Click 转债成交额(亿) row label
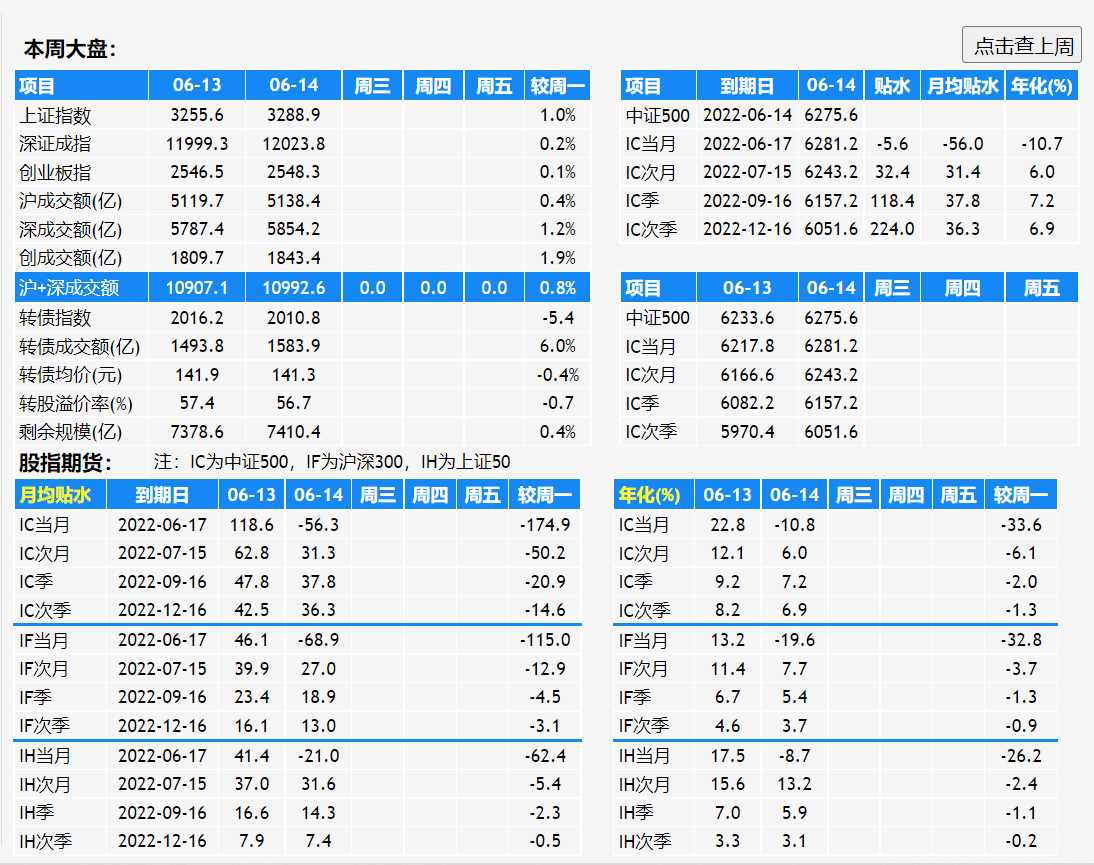This screenshot has width=1094, height=865. click(x=80, y=346)
